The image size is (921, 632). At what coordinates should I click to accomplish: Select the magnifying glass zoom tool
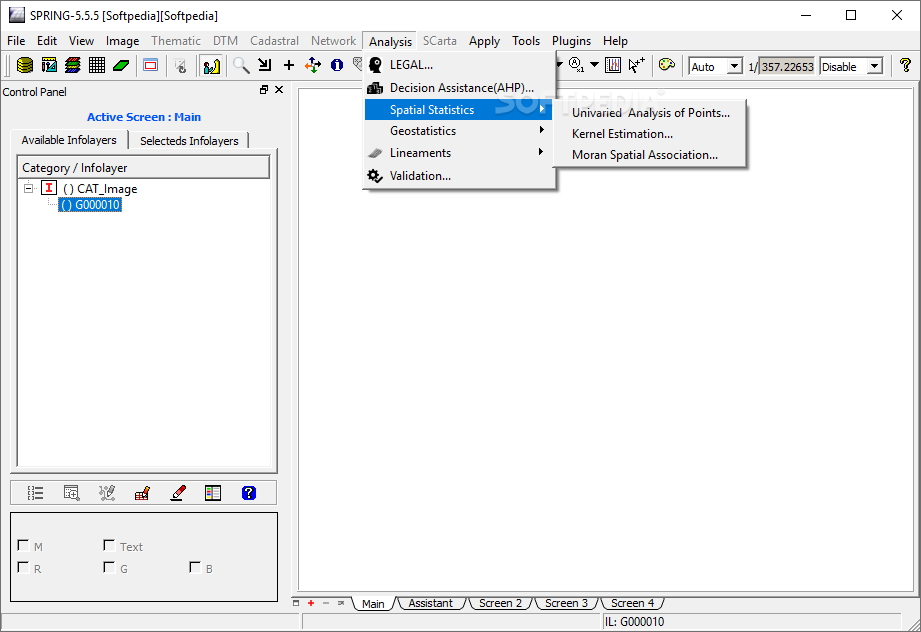241,65
